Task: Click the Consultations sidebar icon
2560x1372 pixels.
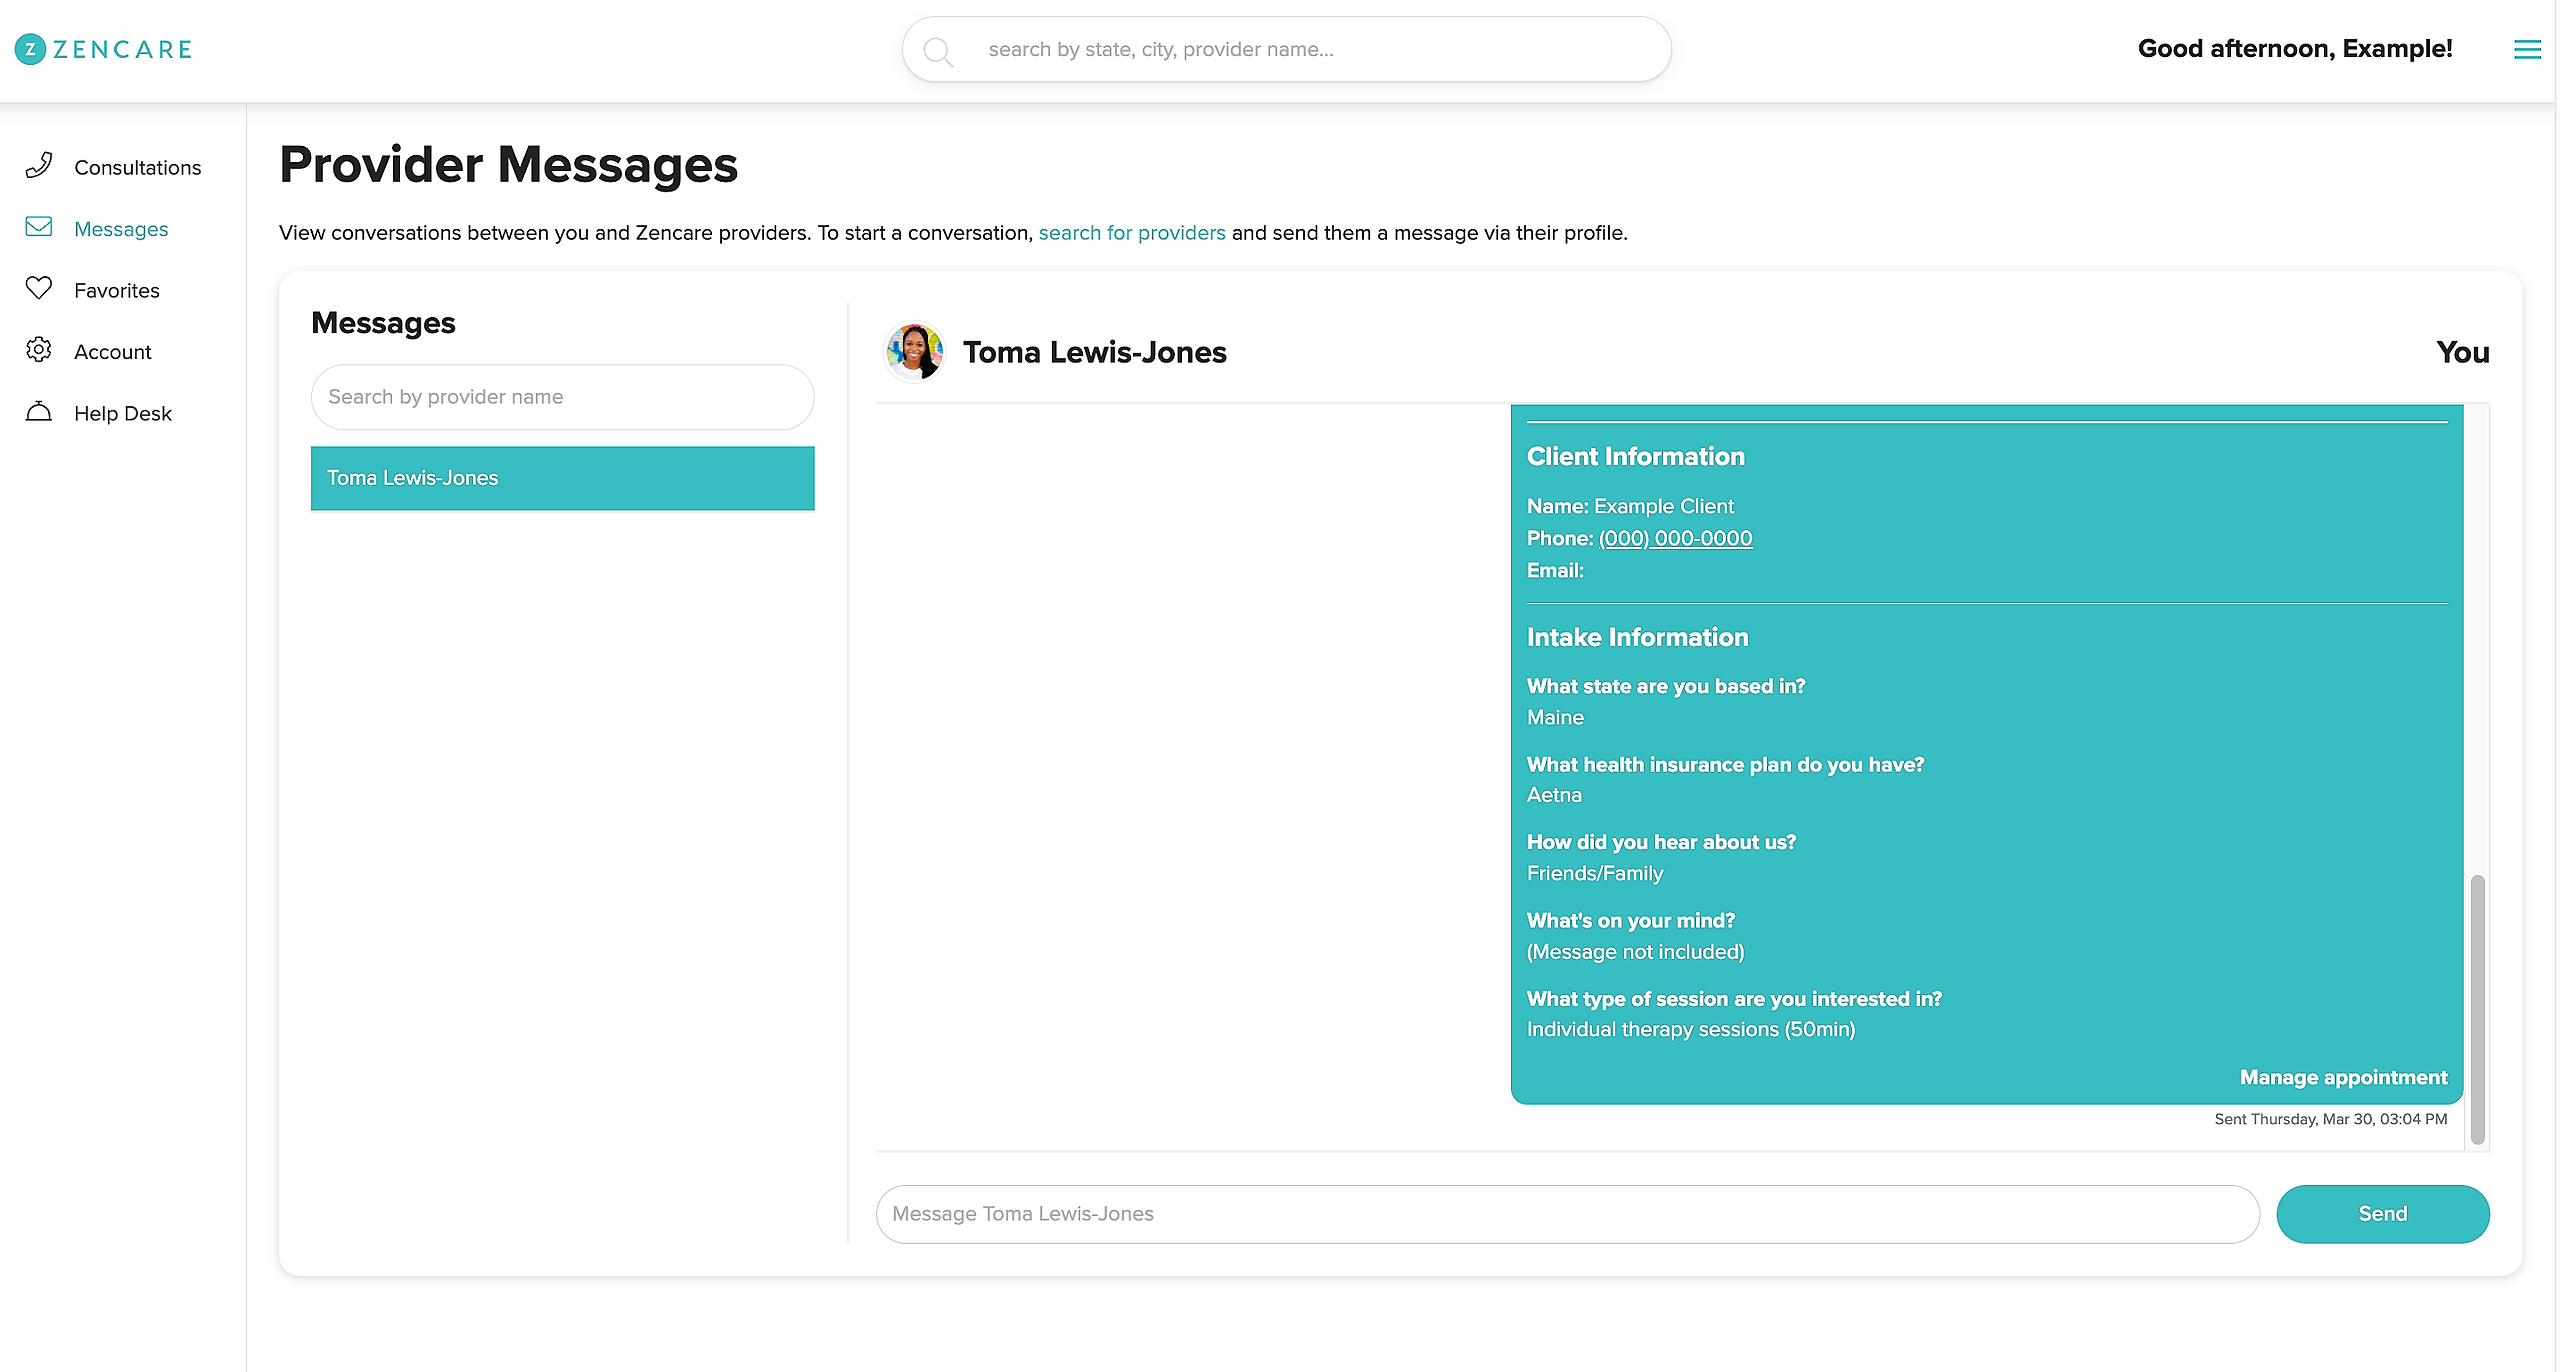Action: click(x=42, y=164)
